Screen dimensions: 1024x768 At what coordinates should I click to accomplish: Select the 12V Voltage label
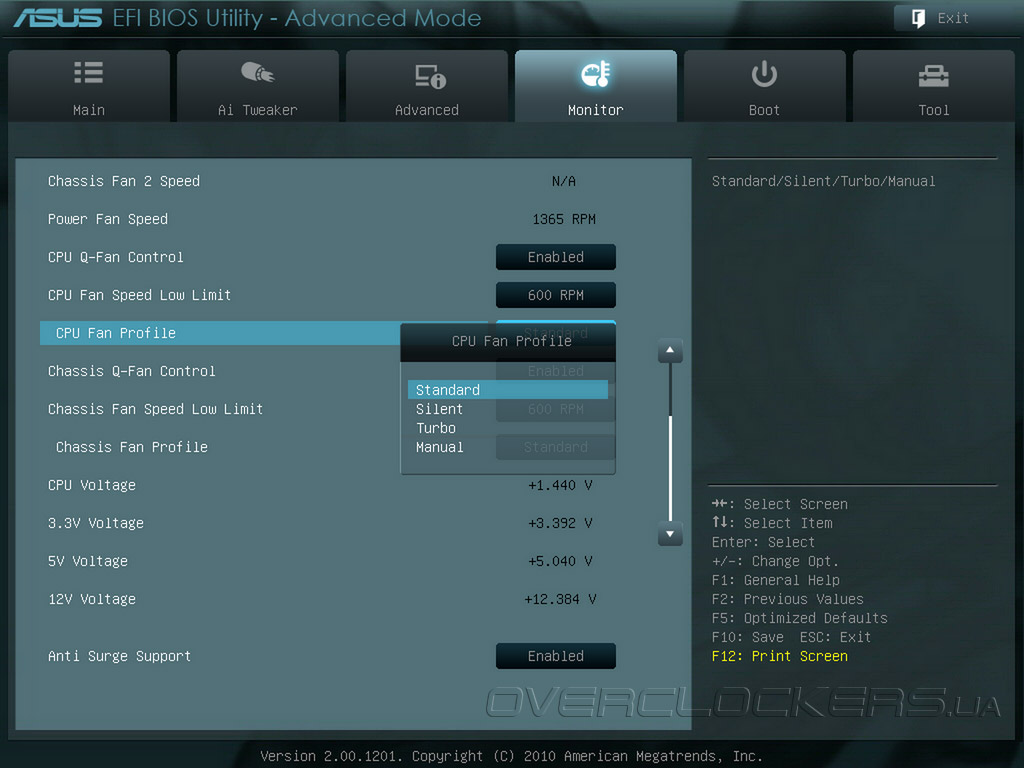coord(92,599)
